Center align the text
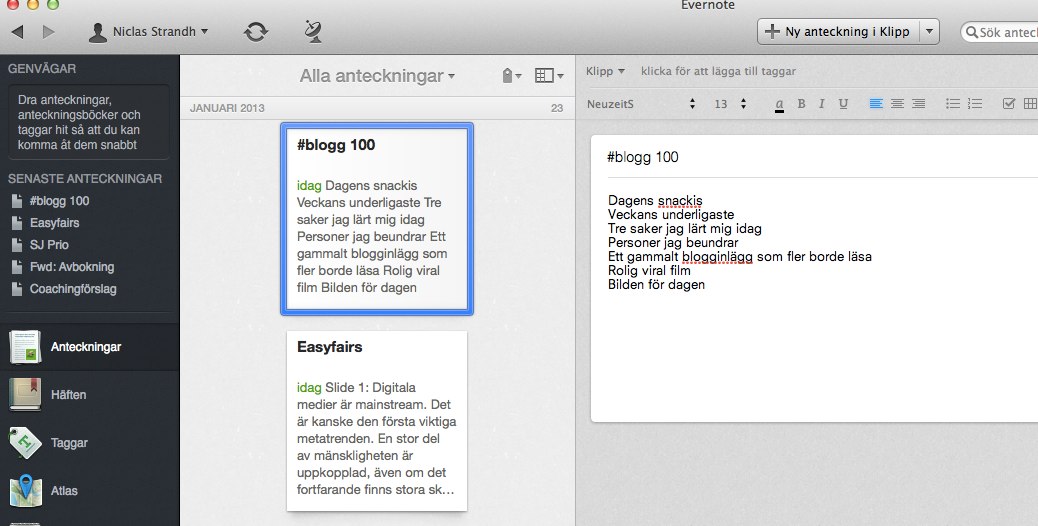Screen dimensions: 1038x526 pyautogui.click(x=897, y=103)
